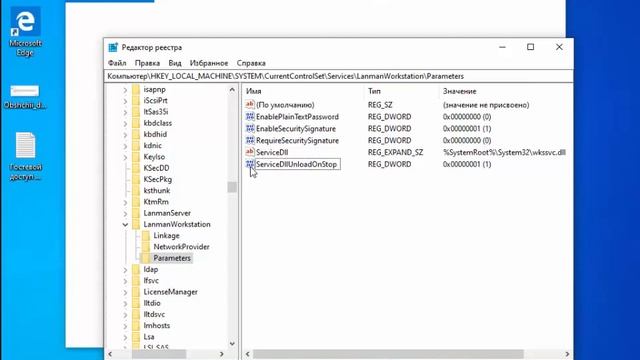Click the lmhosts folder icon
The image size is (640, 360).
point(136,326)
